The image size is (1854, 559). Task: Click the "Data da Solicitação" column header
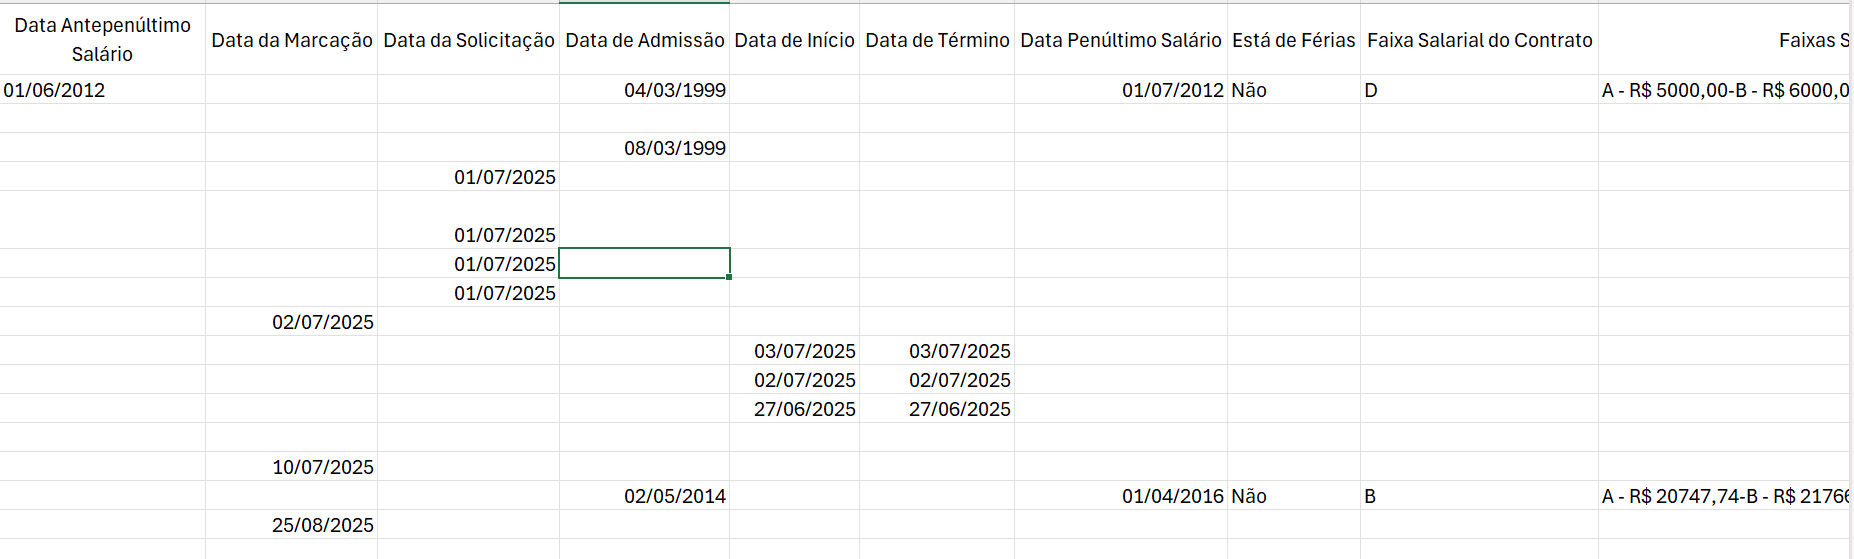(x=468, y=40)
